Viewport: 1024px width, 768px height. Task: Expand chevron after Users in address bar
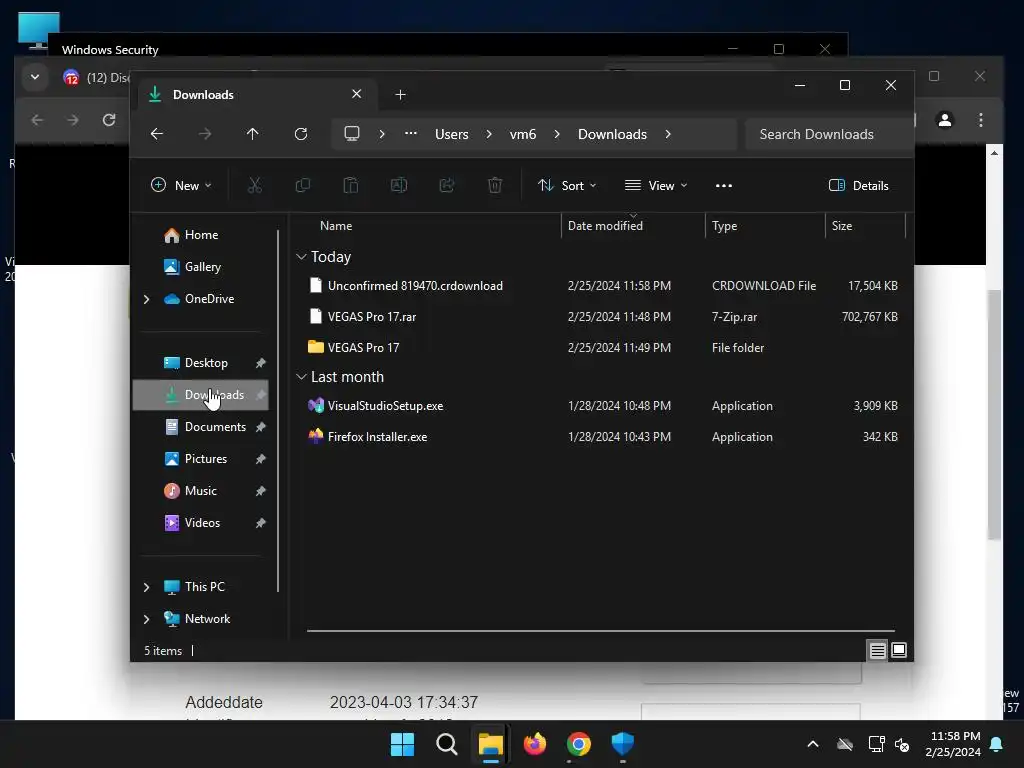pyautogui.click(x=489, y=134)
